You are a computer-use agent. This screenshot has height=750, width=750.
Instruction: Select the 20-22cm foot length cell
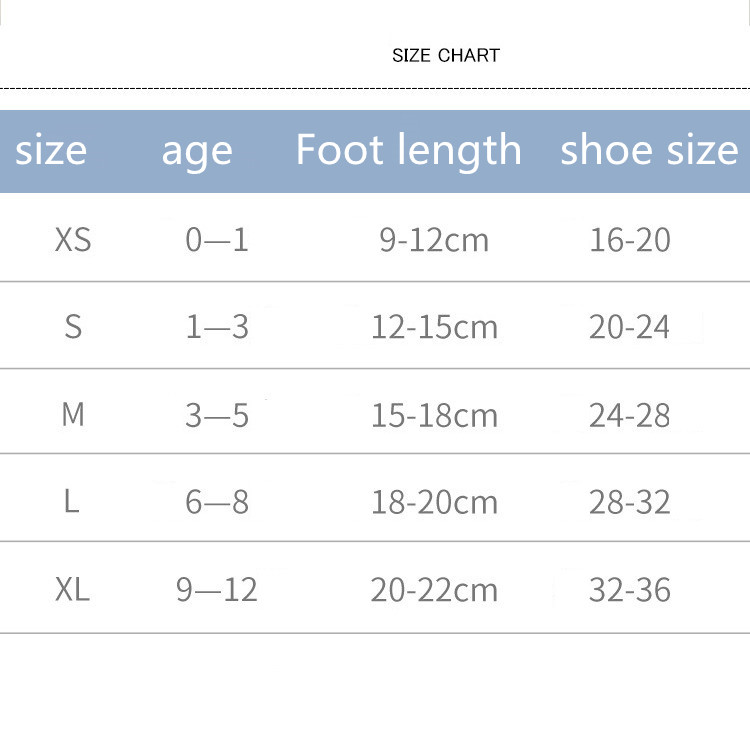point(434,590)
